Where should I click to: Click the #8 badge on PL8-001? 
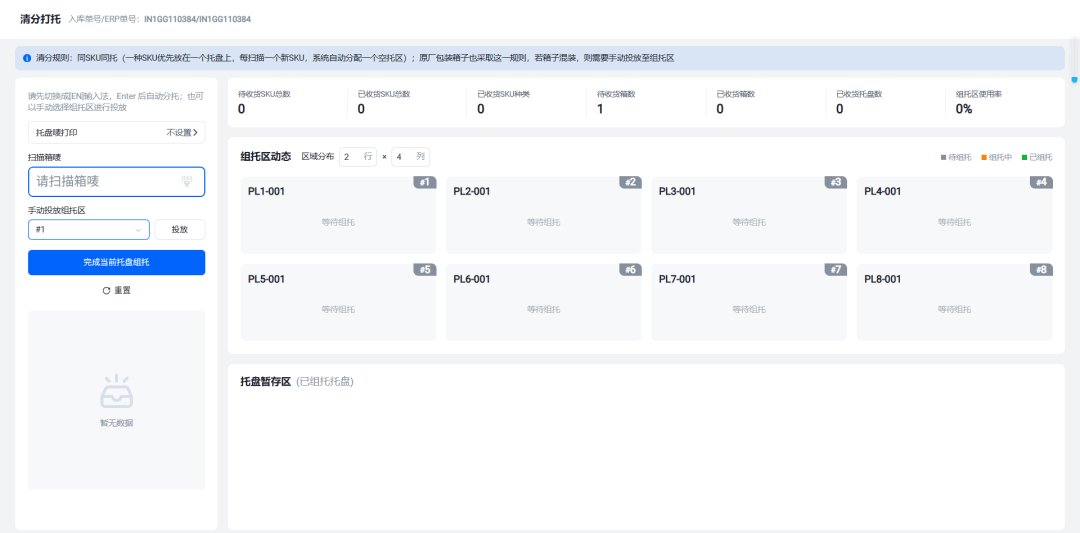[x=1041, y=270]
